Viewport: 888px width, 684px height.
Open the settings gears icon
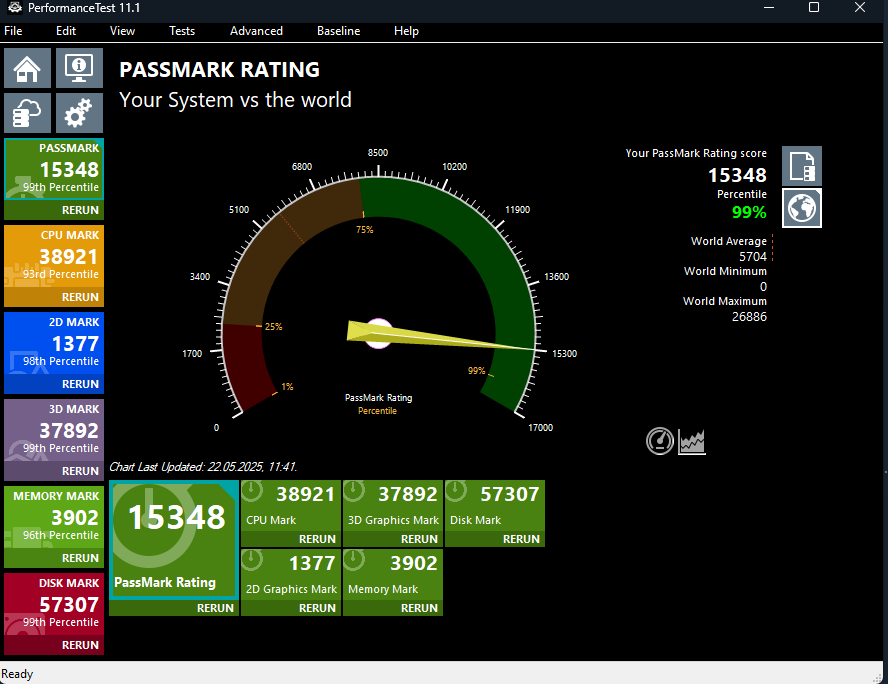pos(79,113)
